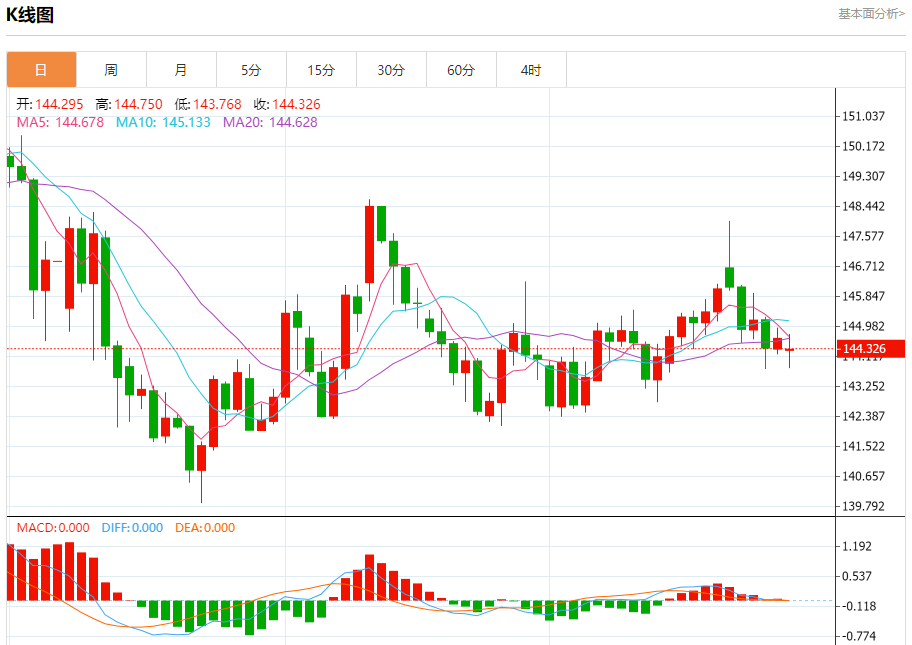
Task: Click the high price 144.750 value
Action: (x=138, y=104)
